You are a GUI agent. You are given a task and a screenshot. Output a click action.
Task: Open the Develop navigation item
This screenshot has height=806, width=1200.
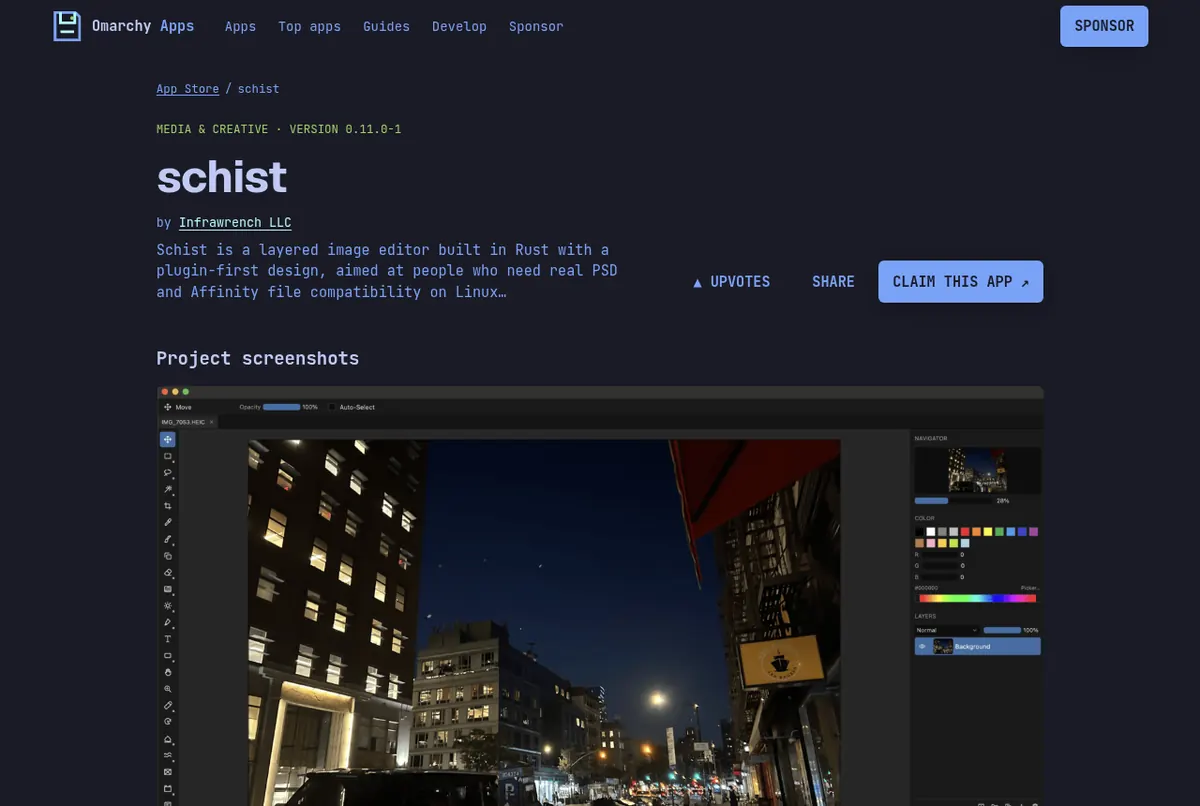coord(459,26)
